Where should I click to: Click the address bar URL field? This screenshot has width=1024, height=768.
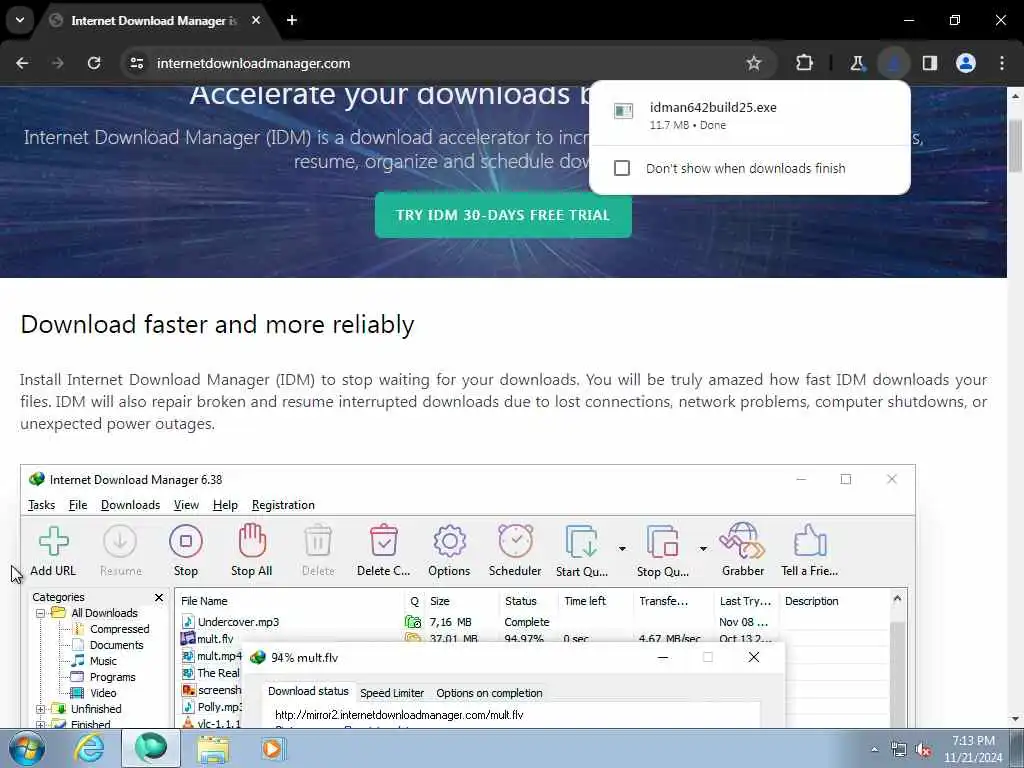tap(253, 63)
